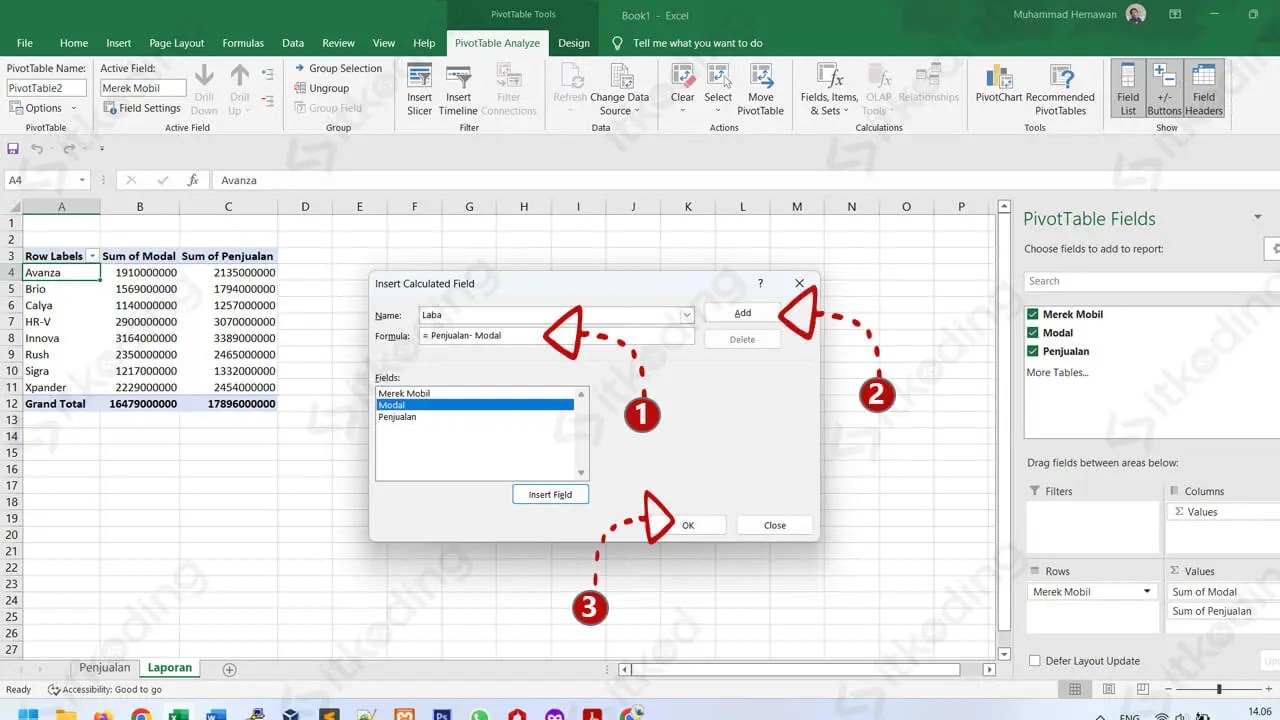Toggle Field Headers show button
The width and height of the screenshot is (1280, 720).
coord(1204,88)
